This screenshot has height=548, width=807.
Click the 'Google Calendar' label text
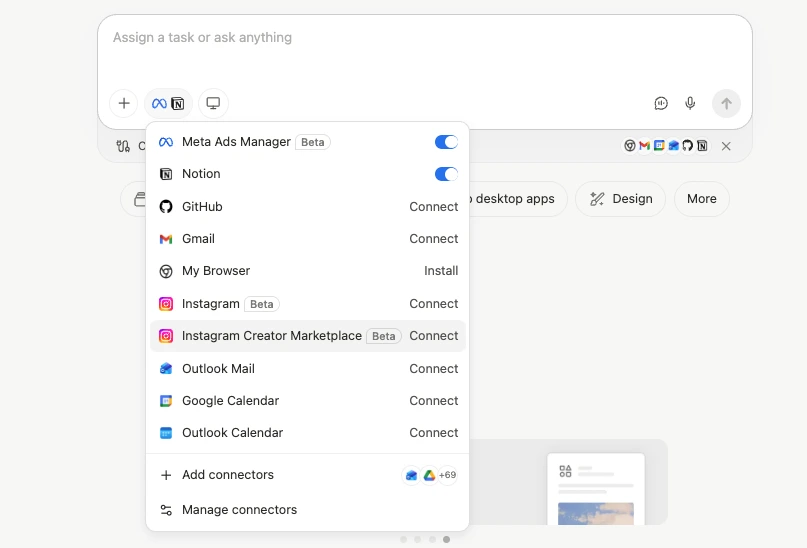(x=231, y=400)
